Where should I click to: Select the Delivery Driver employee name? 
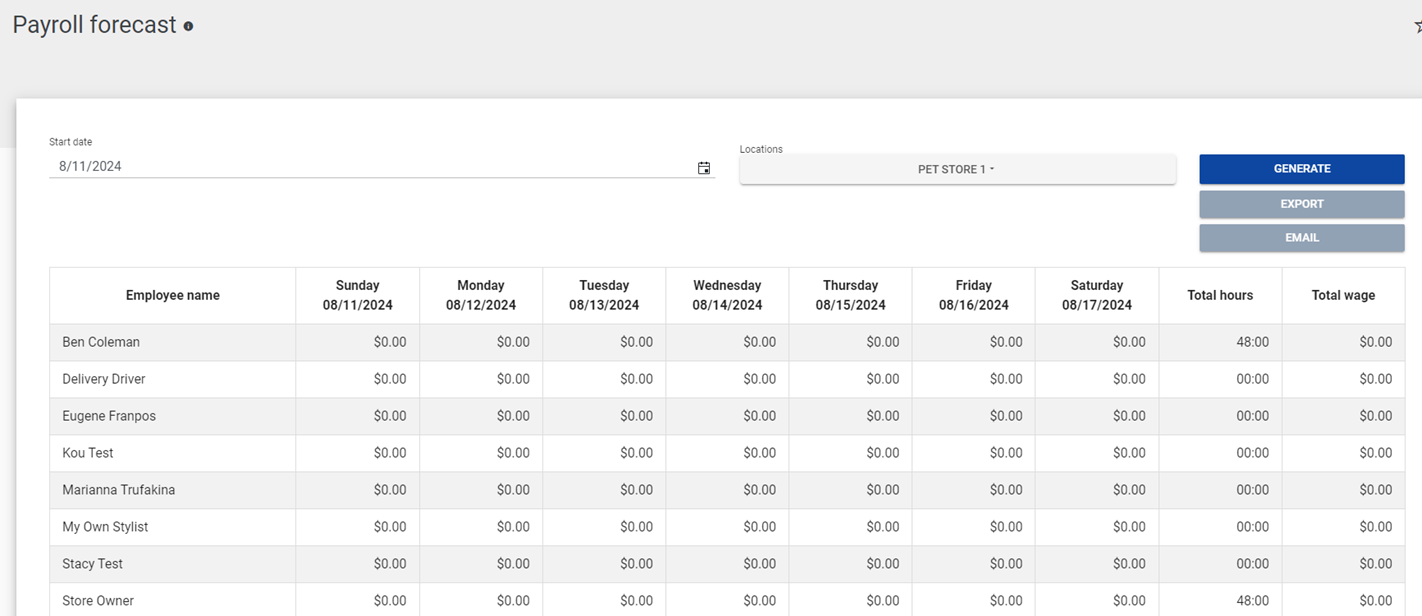[x=104, y=379]
